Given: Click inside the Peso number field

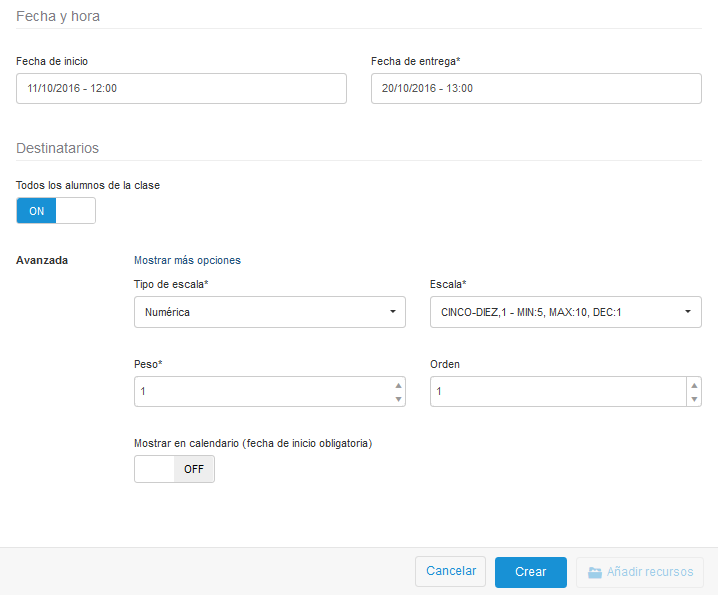Looking at the screenshot, I should 260,392.
